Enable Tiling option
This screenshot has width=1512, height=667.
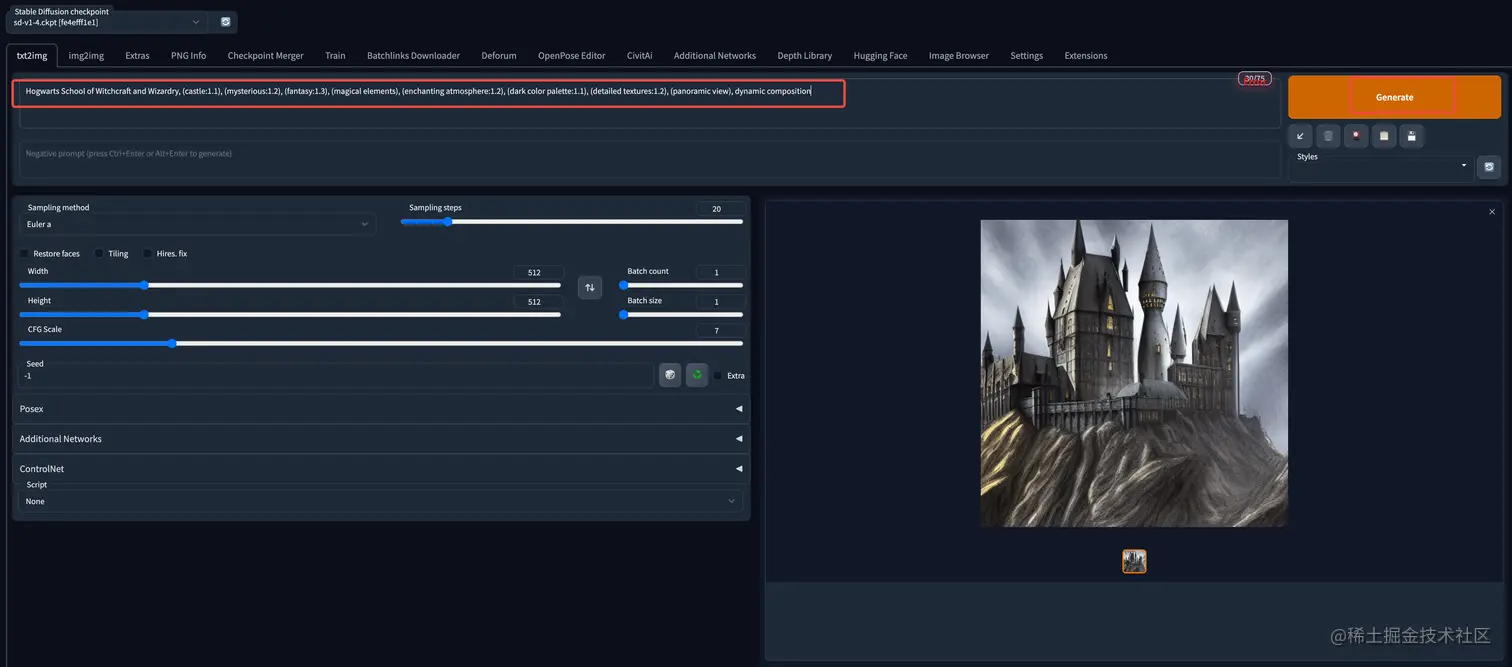coord(99,253)
